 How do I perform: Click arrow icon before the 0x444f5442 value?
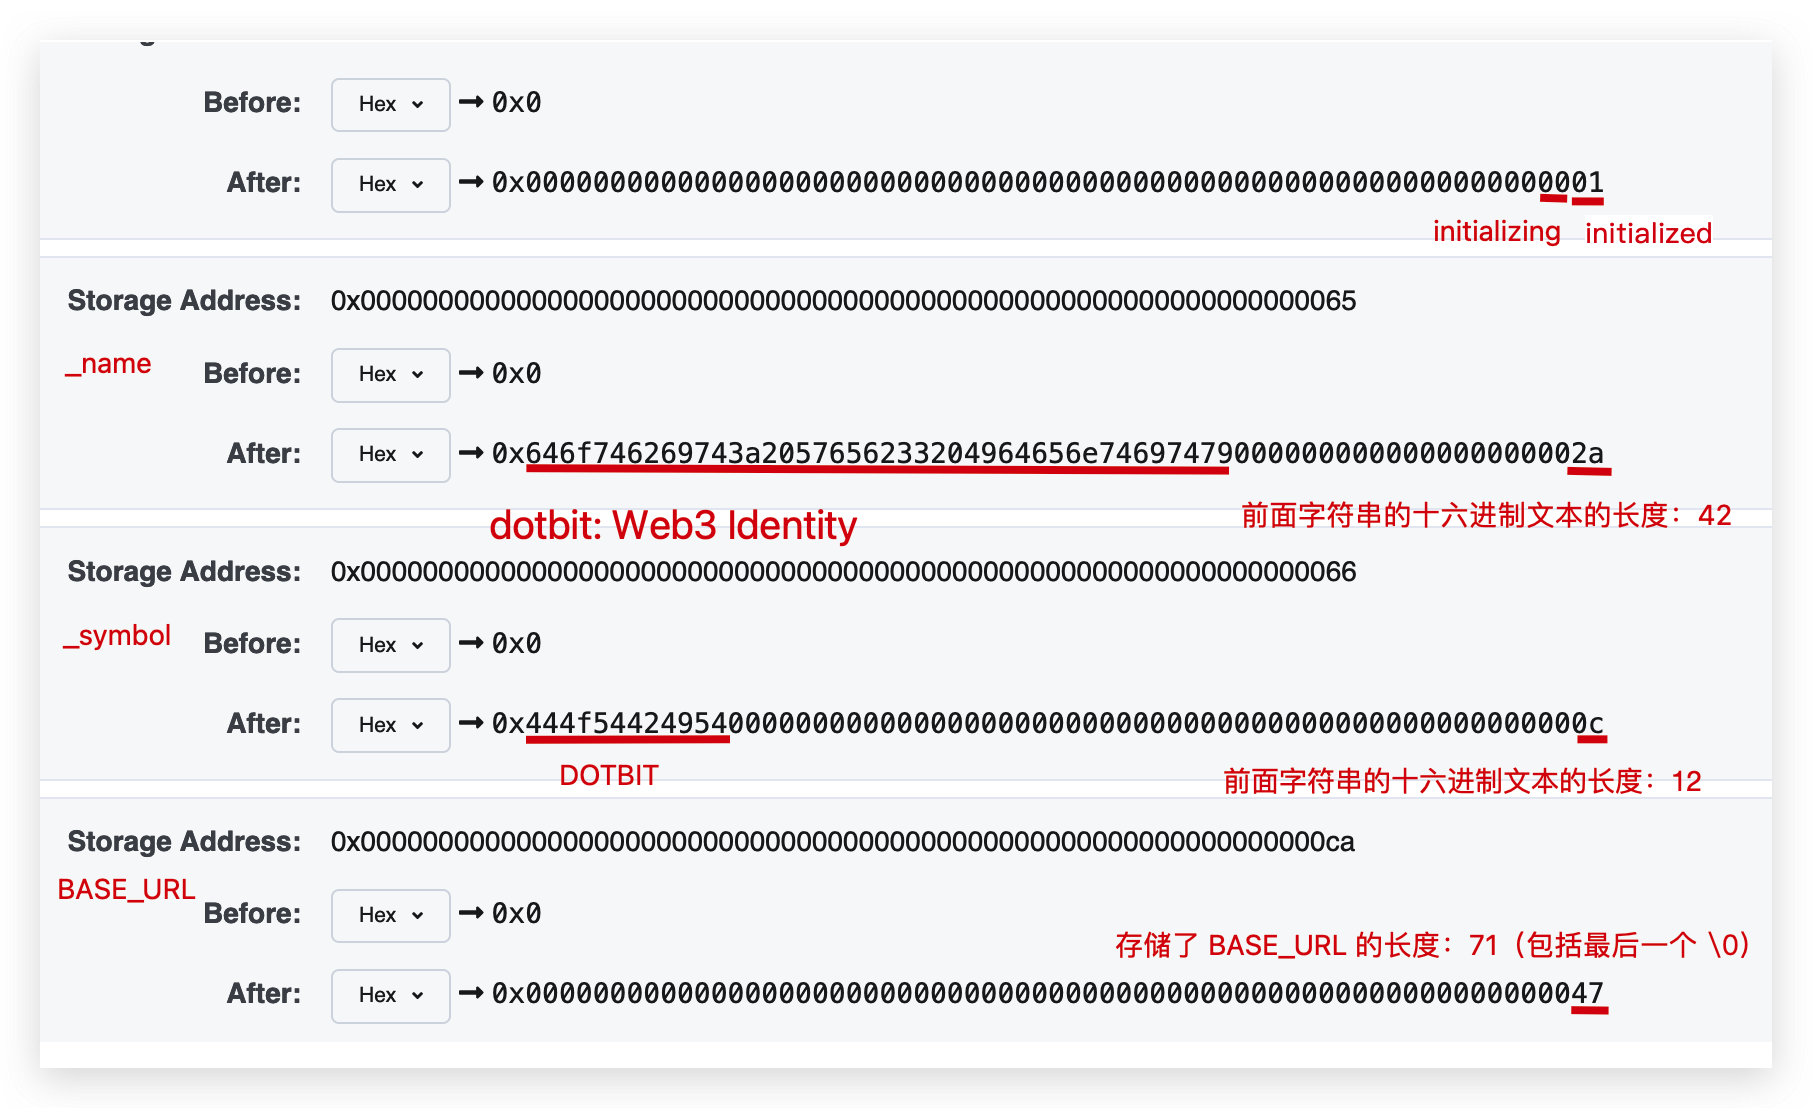(471, 723)
